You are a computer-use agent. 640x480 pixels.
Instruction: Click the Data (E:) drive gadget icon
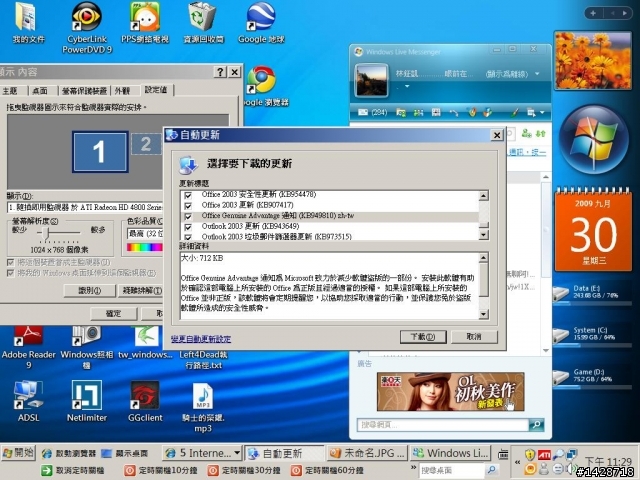[560, 293]
